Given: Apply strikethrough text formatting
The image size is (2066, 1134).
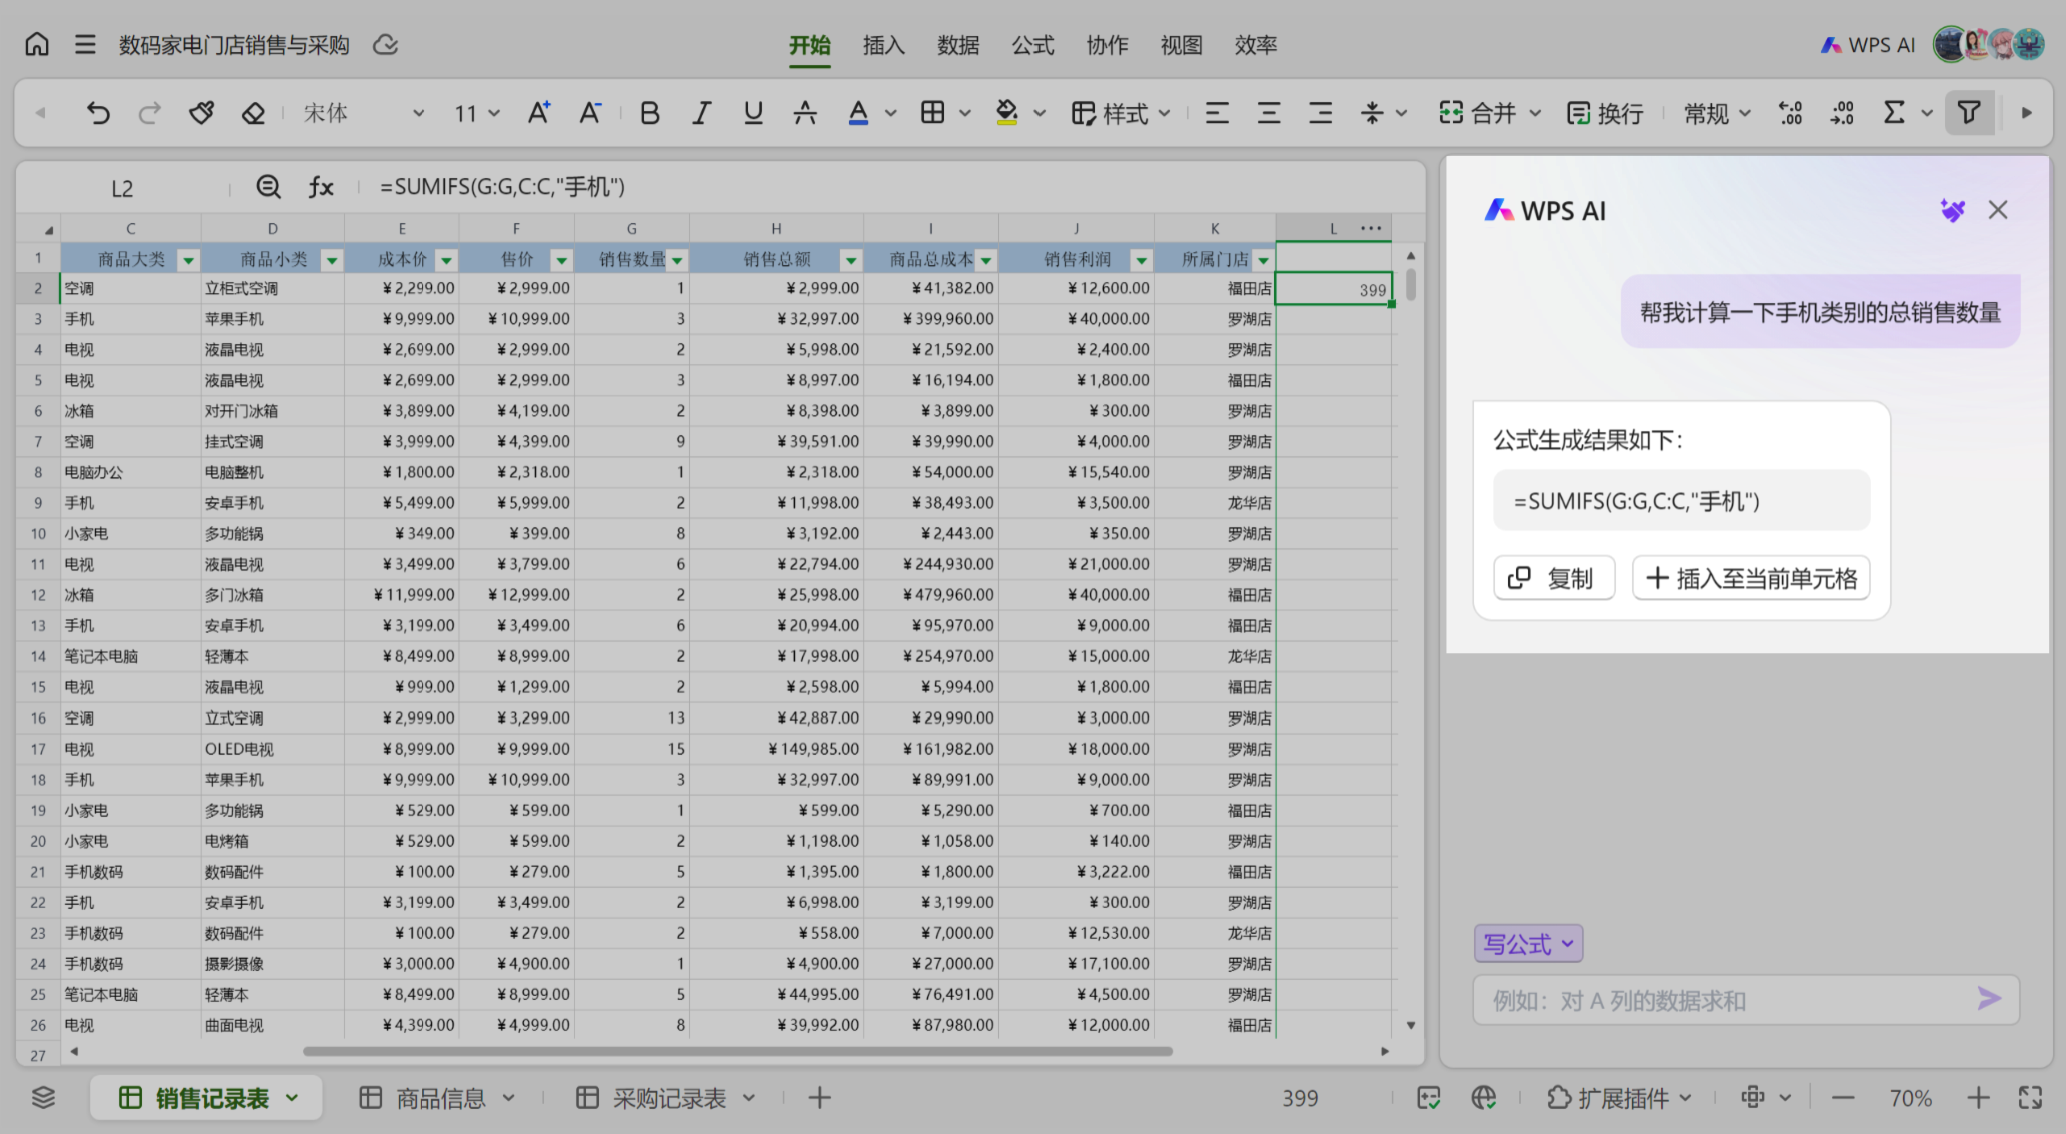Looking at the screenshot, I should click(x=805, y=113).
